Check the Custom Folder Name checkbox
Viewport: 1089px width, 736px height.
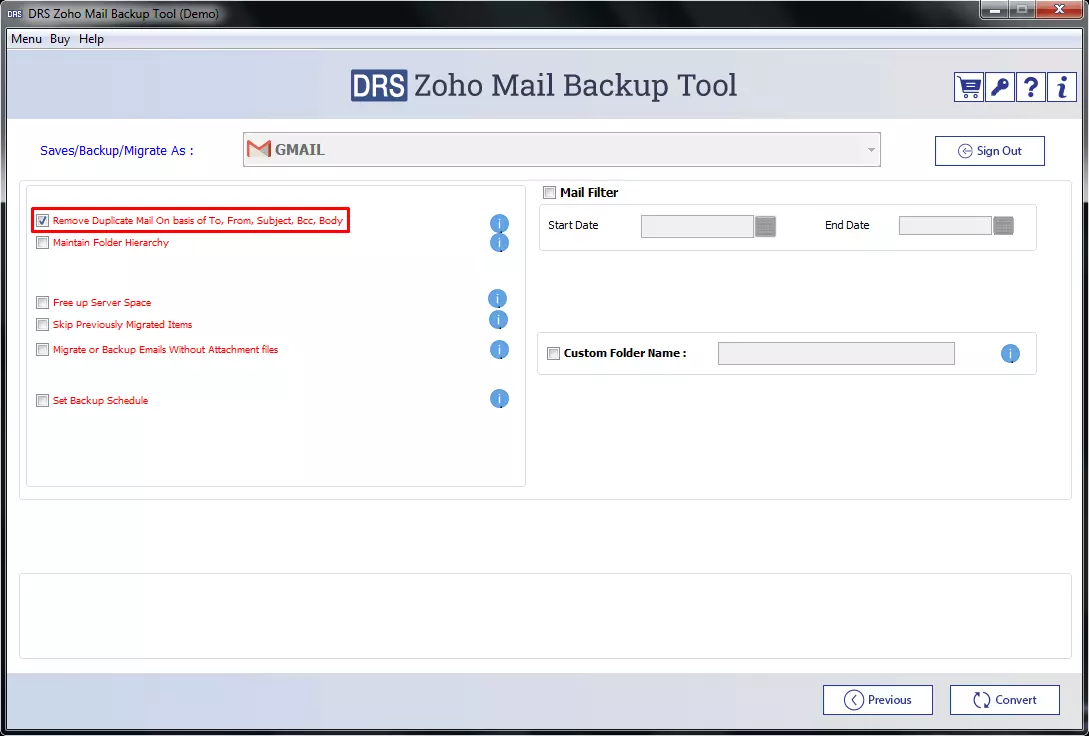[x=554, y=353]
